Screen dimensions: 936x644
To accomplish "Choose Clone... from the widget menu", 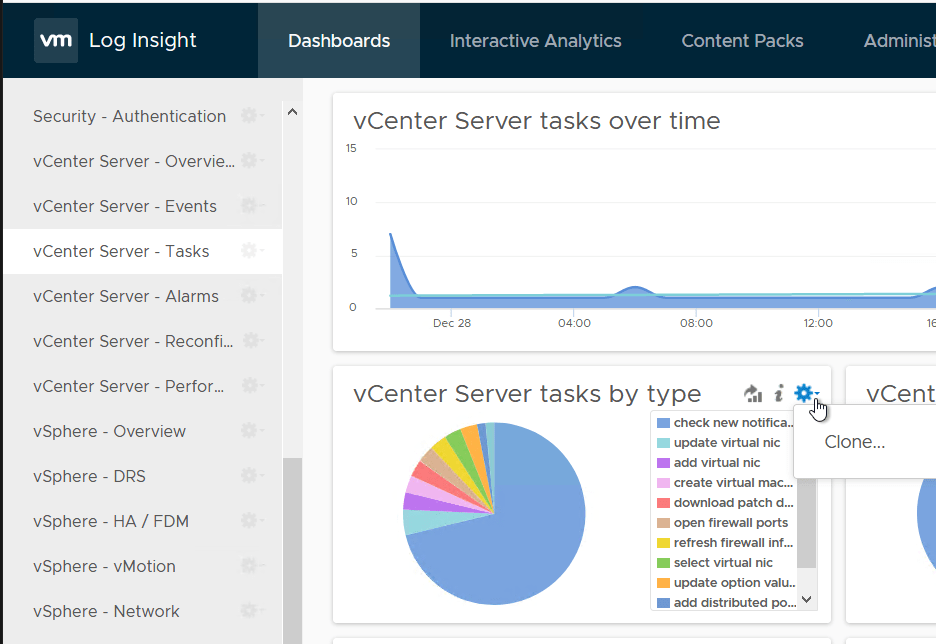I will pyautogui.click(x=854, y=442).
